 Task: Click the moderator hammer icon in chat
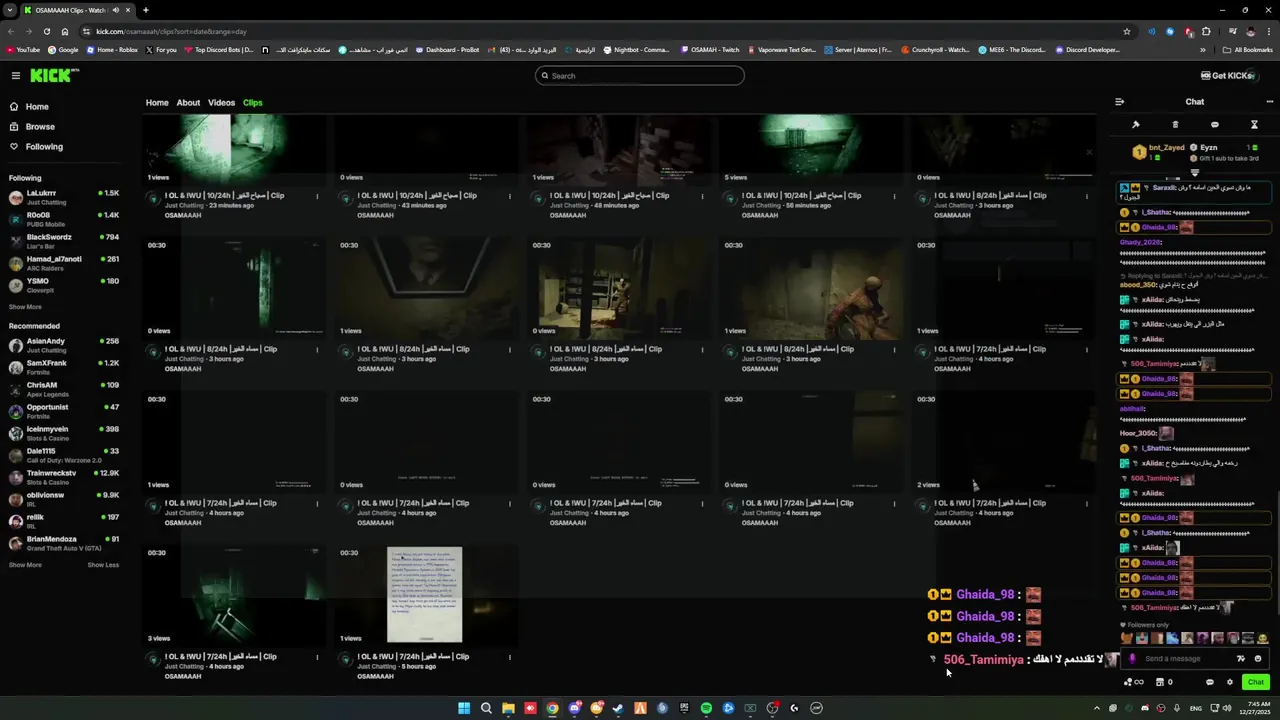pos(1136,125)
